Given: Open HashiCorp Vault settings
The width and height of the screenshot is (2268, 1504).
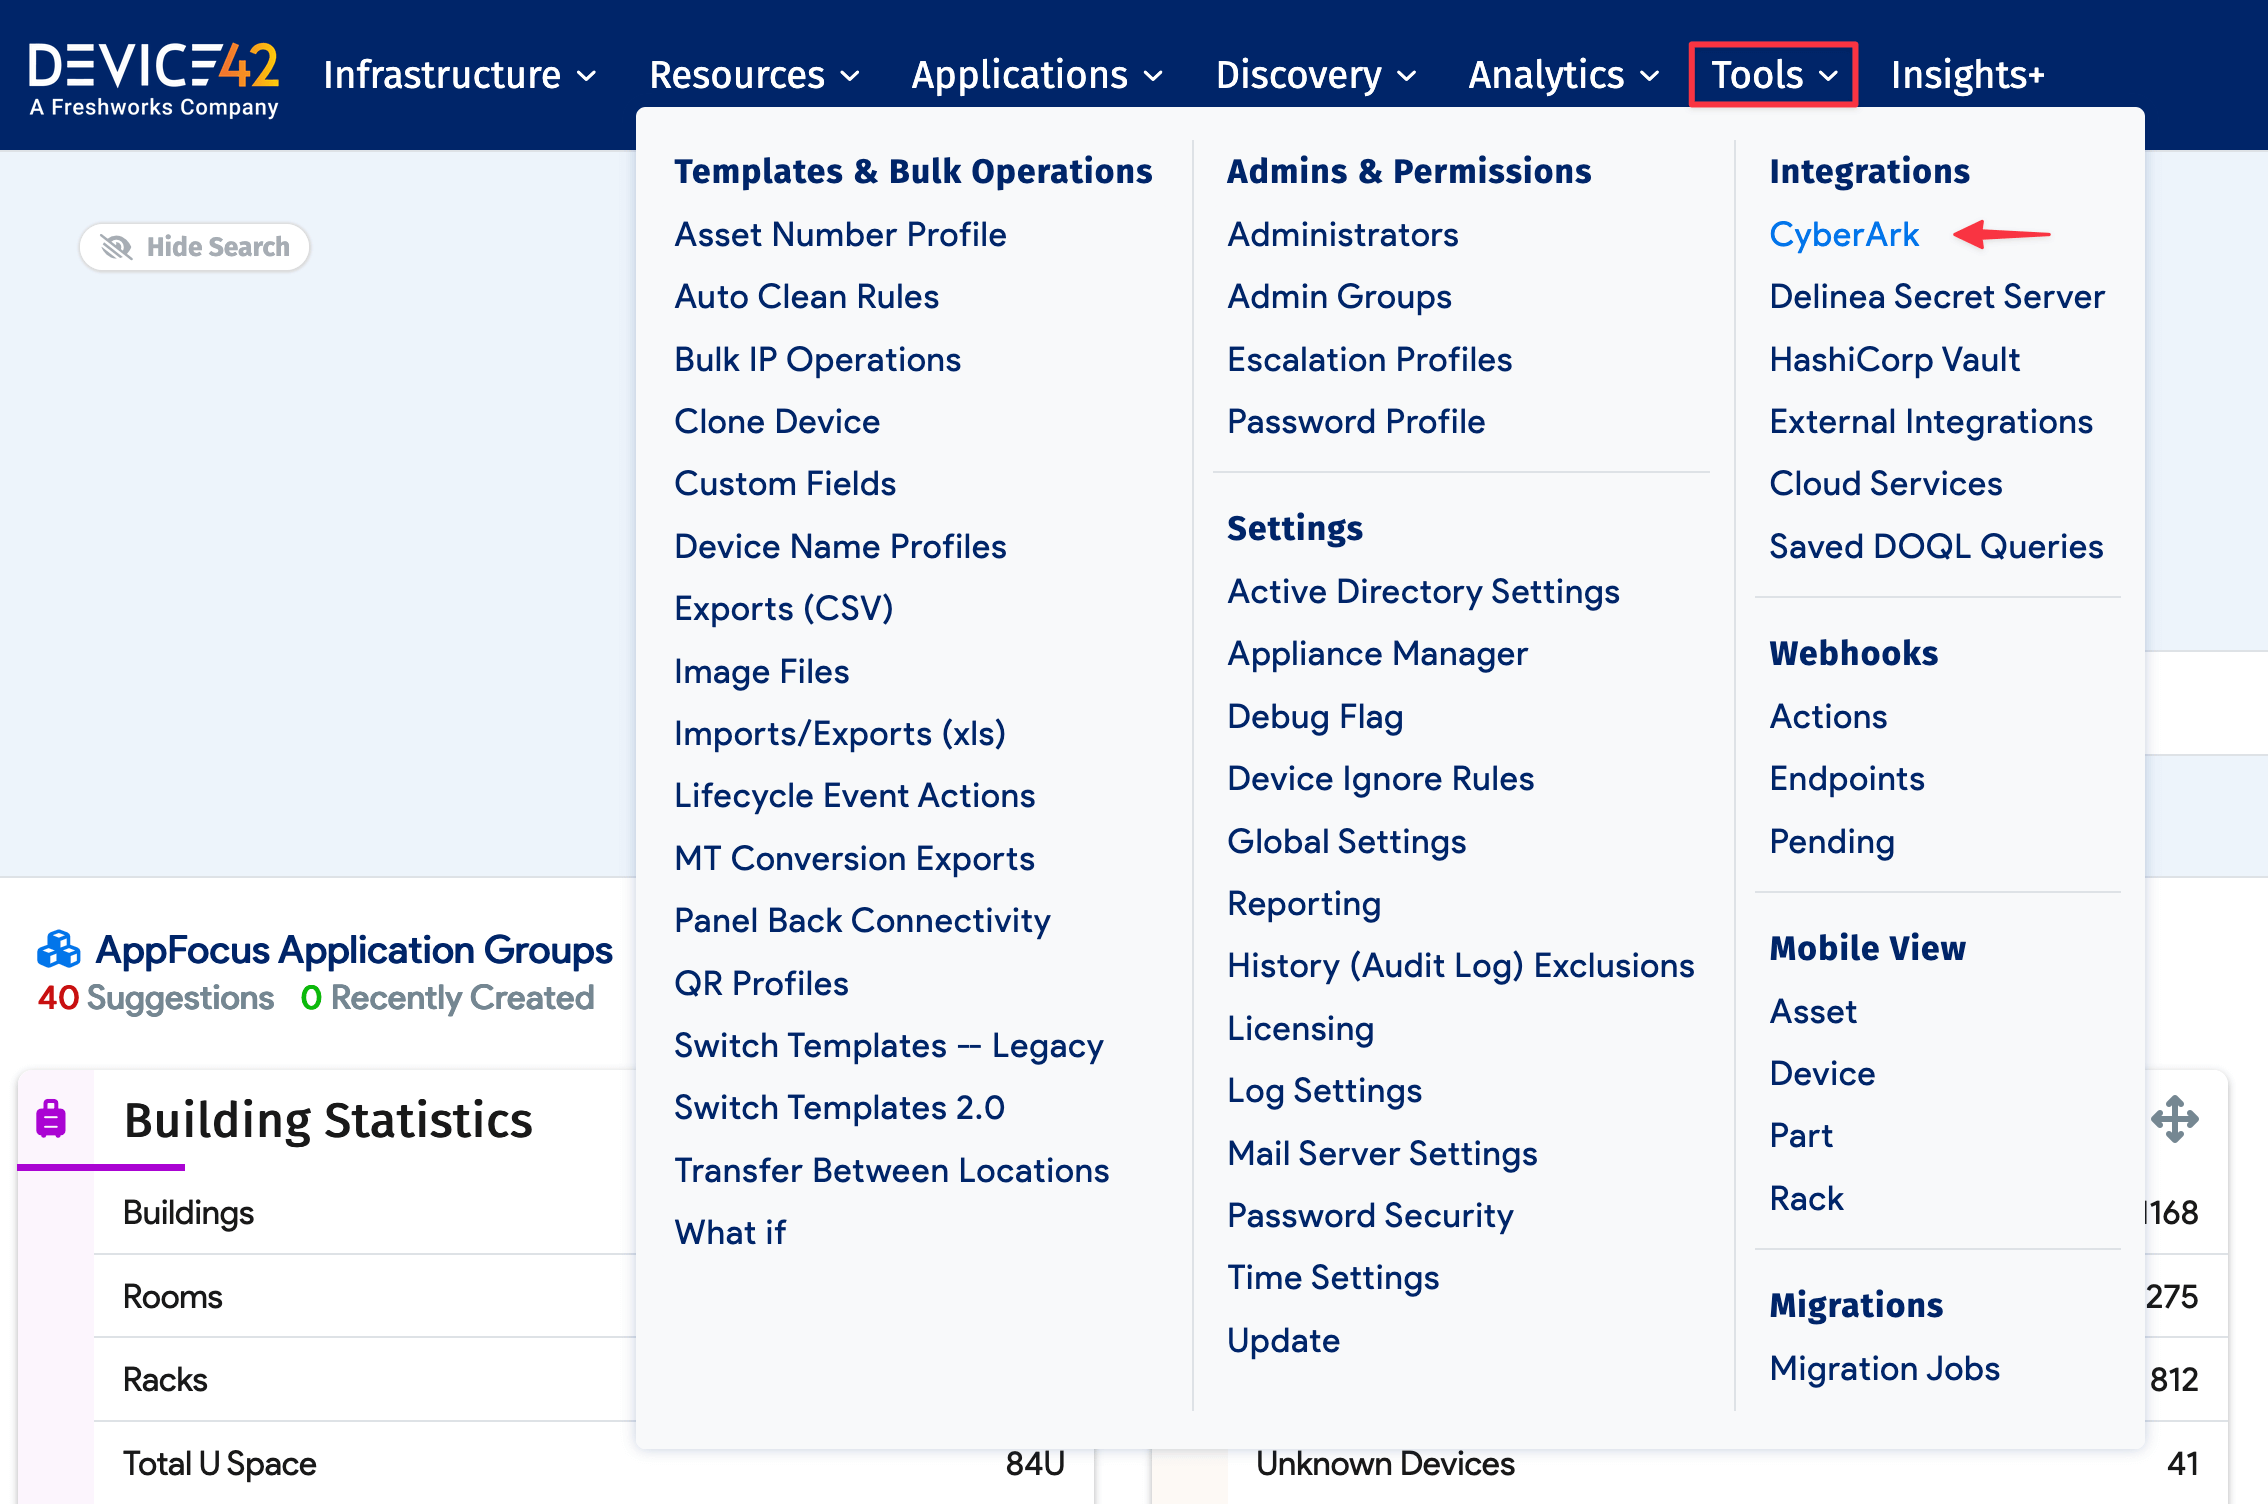Looking at the screenshot, I should click(1895, 359).
